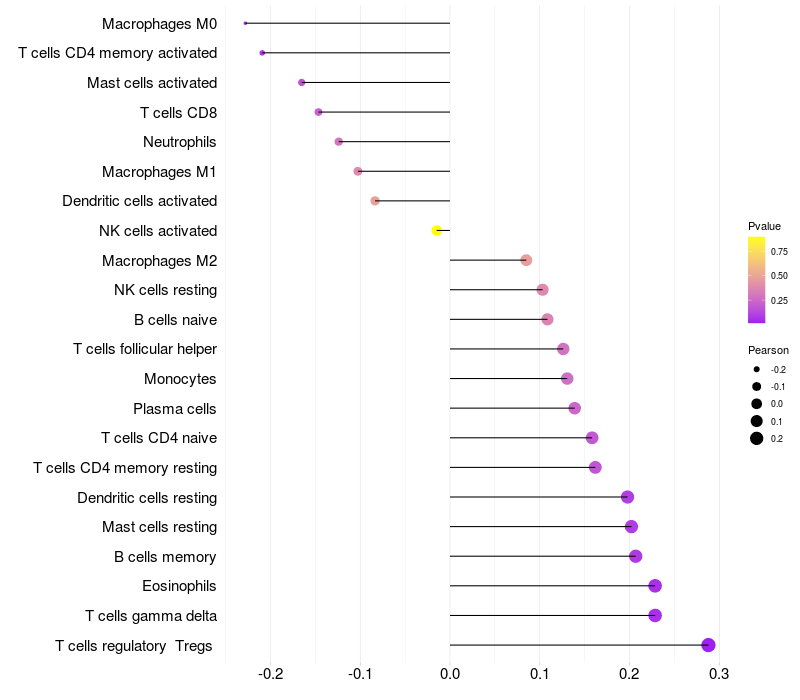Select the B cells memory dot
Screen dimensions: 800x700
coord(635,556)
